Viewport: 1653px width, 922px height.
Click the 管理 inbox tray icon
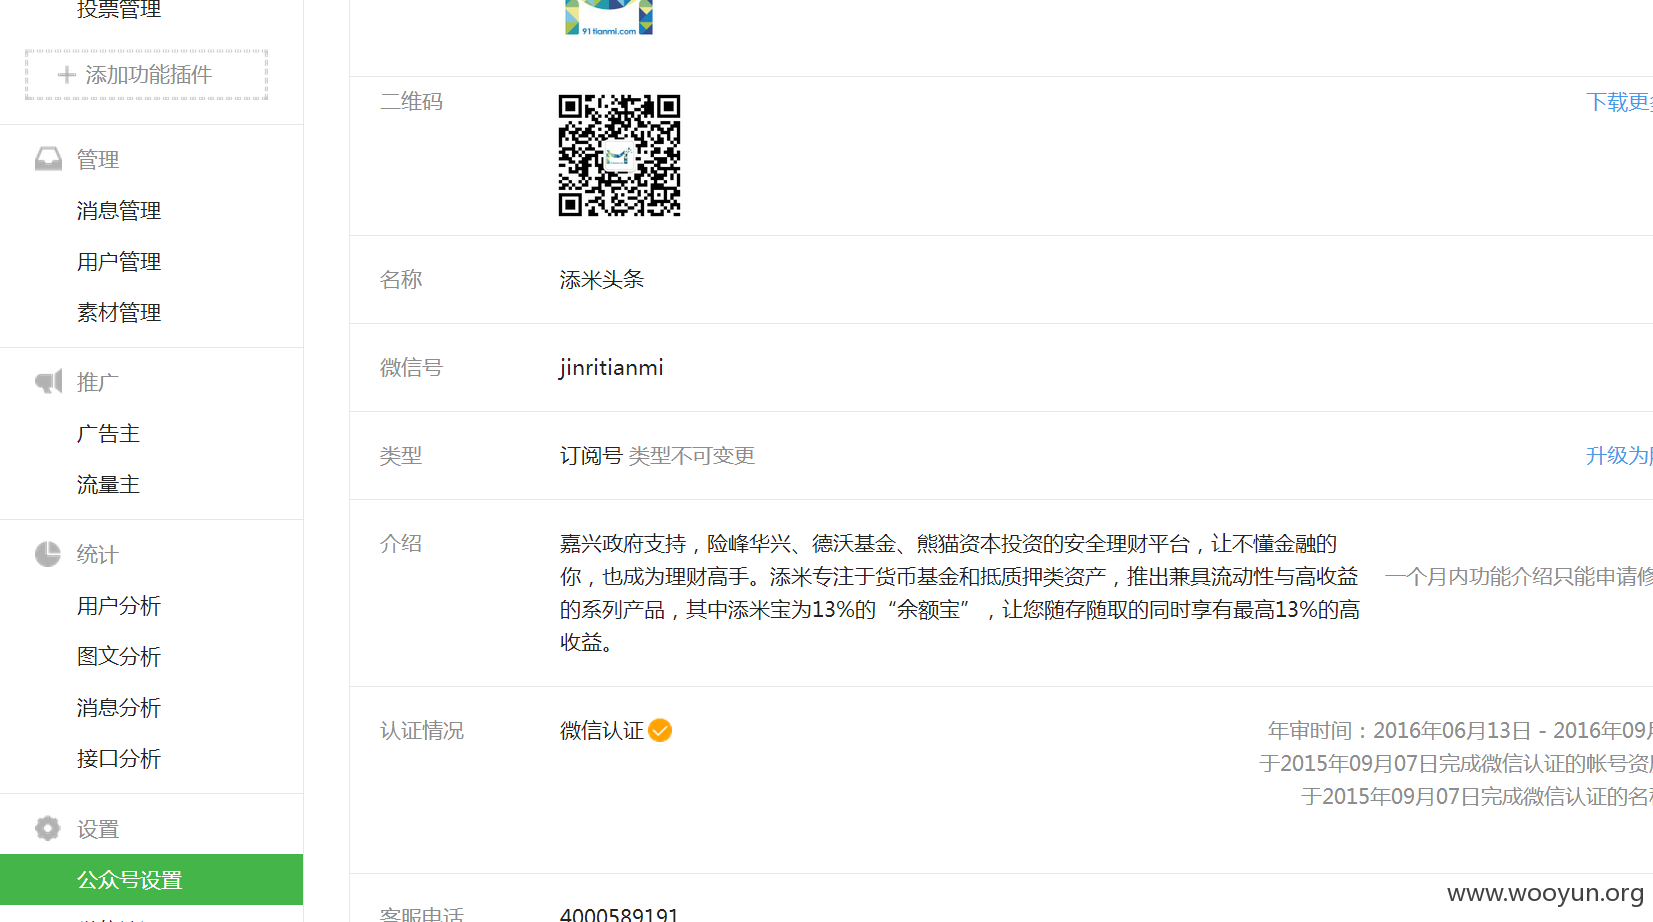point(48,159)
